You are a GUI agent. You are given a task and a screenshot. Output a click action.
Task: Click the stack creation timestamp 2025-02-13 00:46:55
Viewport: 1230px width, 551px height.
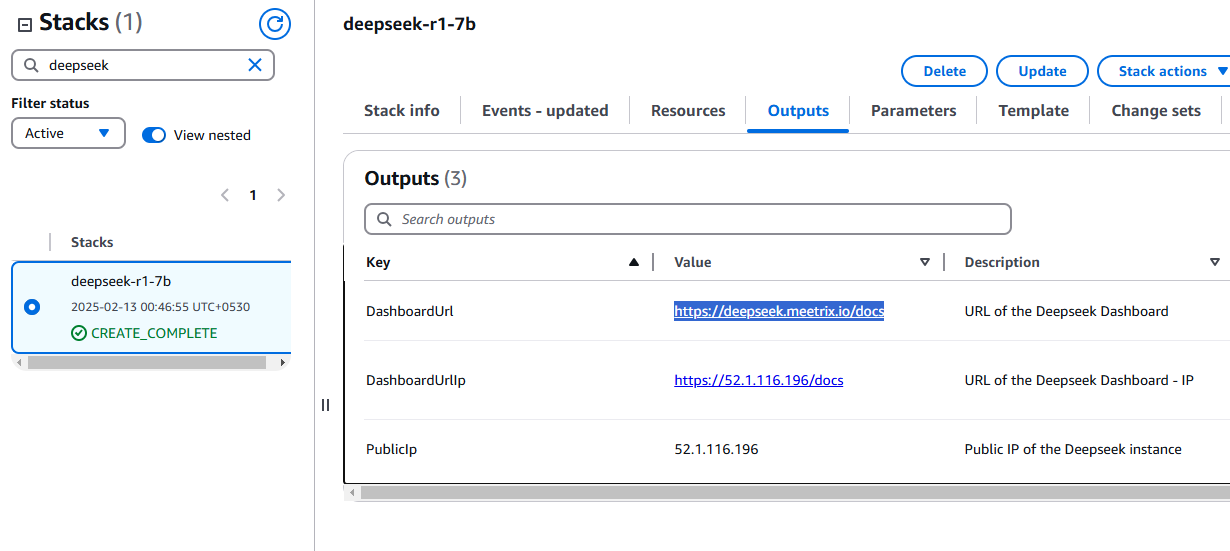(160, 307)
